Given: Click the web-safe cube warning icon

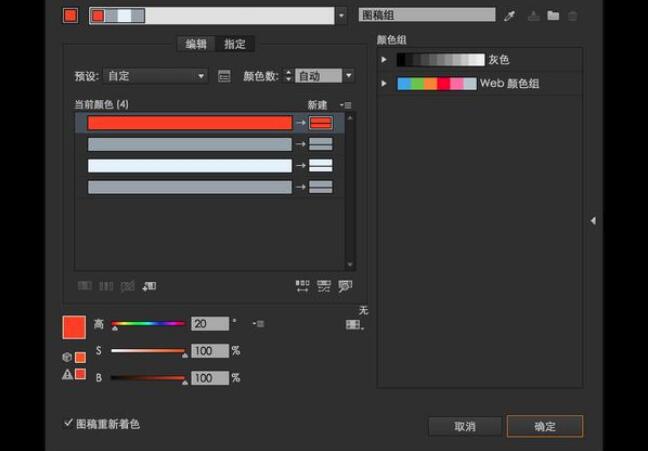Looking at the screenshot, I should [67, 357].
